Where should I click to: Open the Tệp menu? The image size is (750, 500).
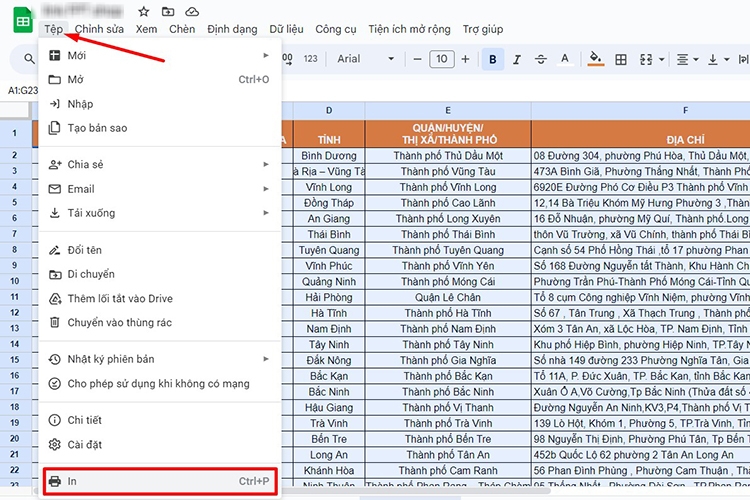pyautogui.click(x=54, y=29)
